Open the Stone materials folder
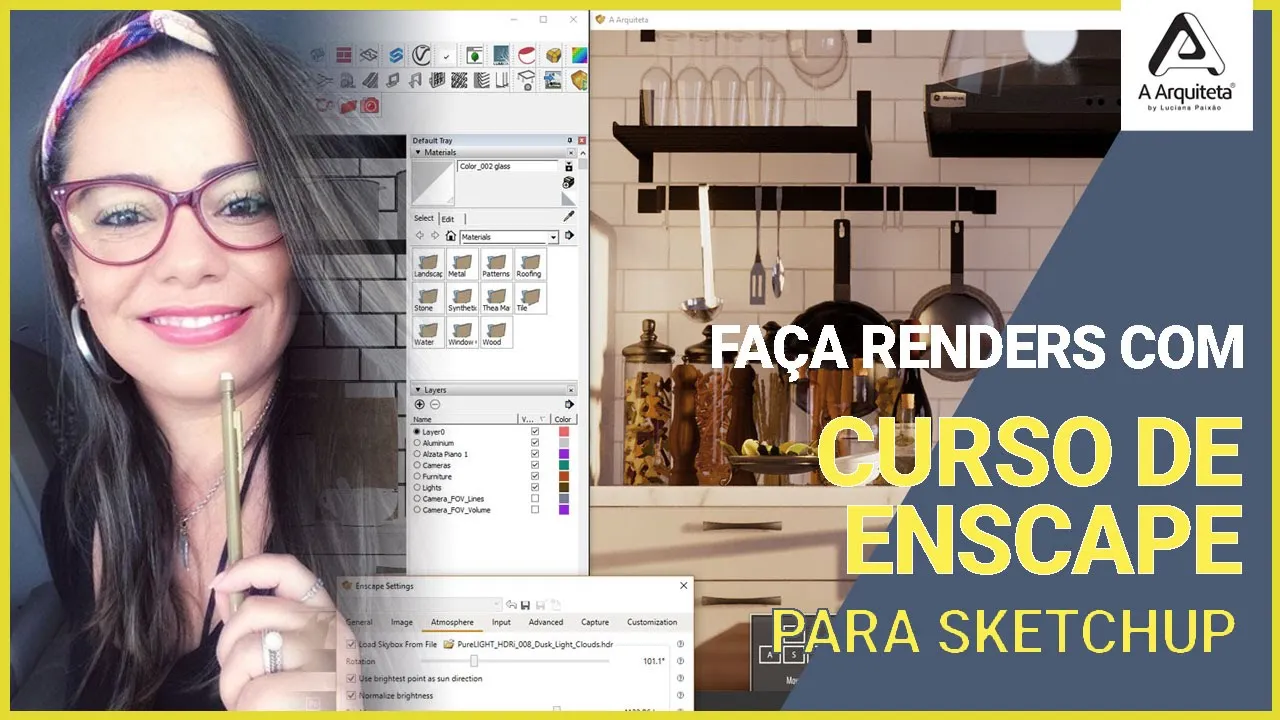Viewport: 1280px width, 720px height. point(428,299)
